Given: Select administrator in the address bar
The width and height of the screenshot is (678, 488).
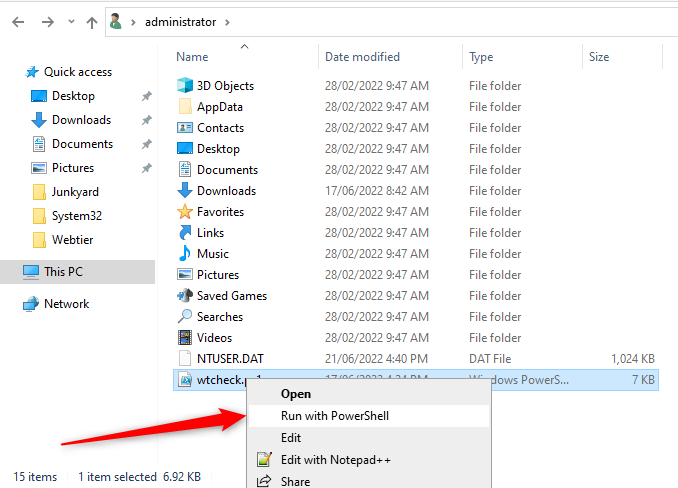Looking at the screenshot, I should 180,22.
